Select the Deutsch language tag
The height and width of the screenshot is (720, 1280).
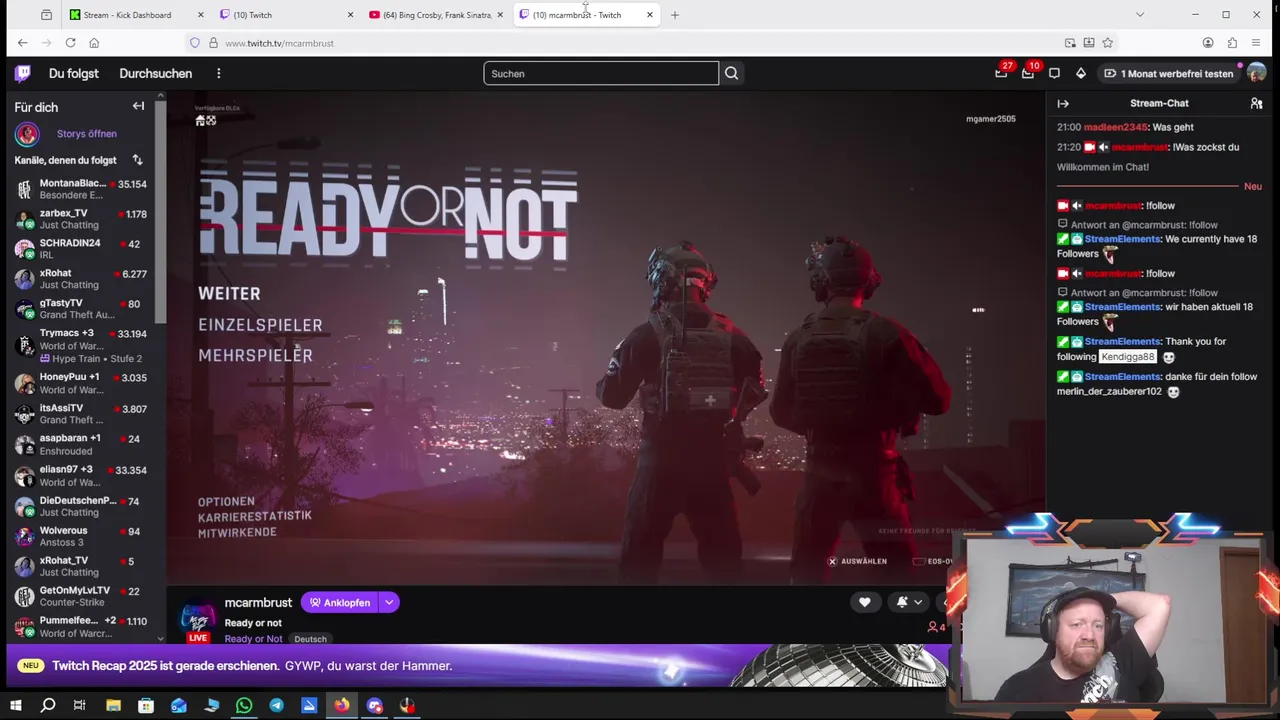[310, 639]
